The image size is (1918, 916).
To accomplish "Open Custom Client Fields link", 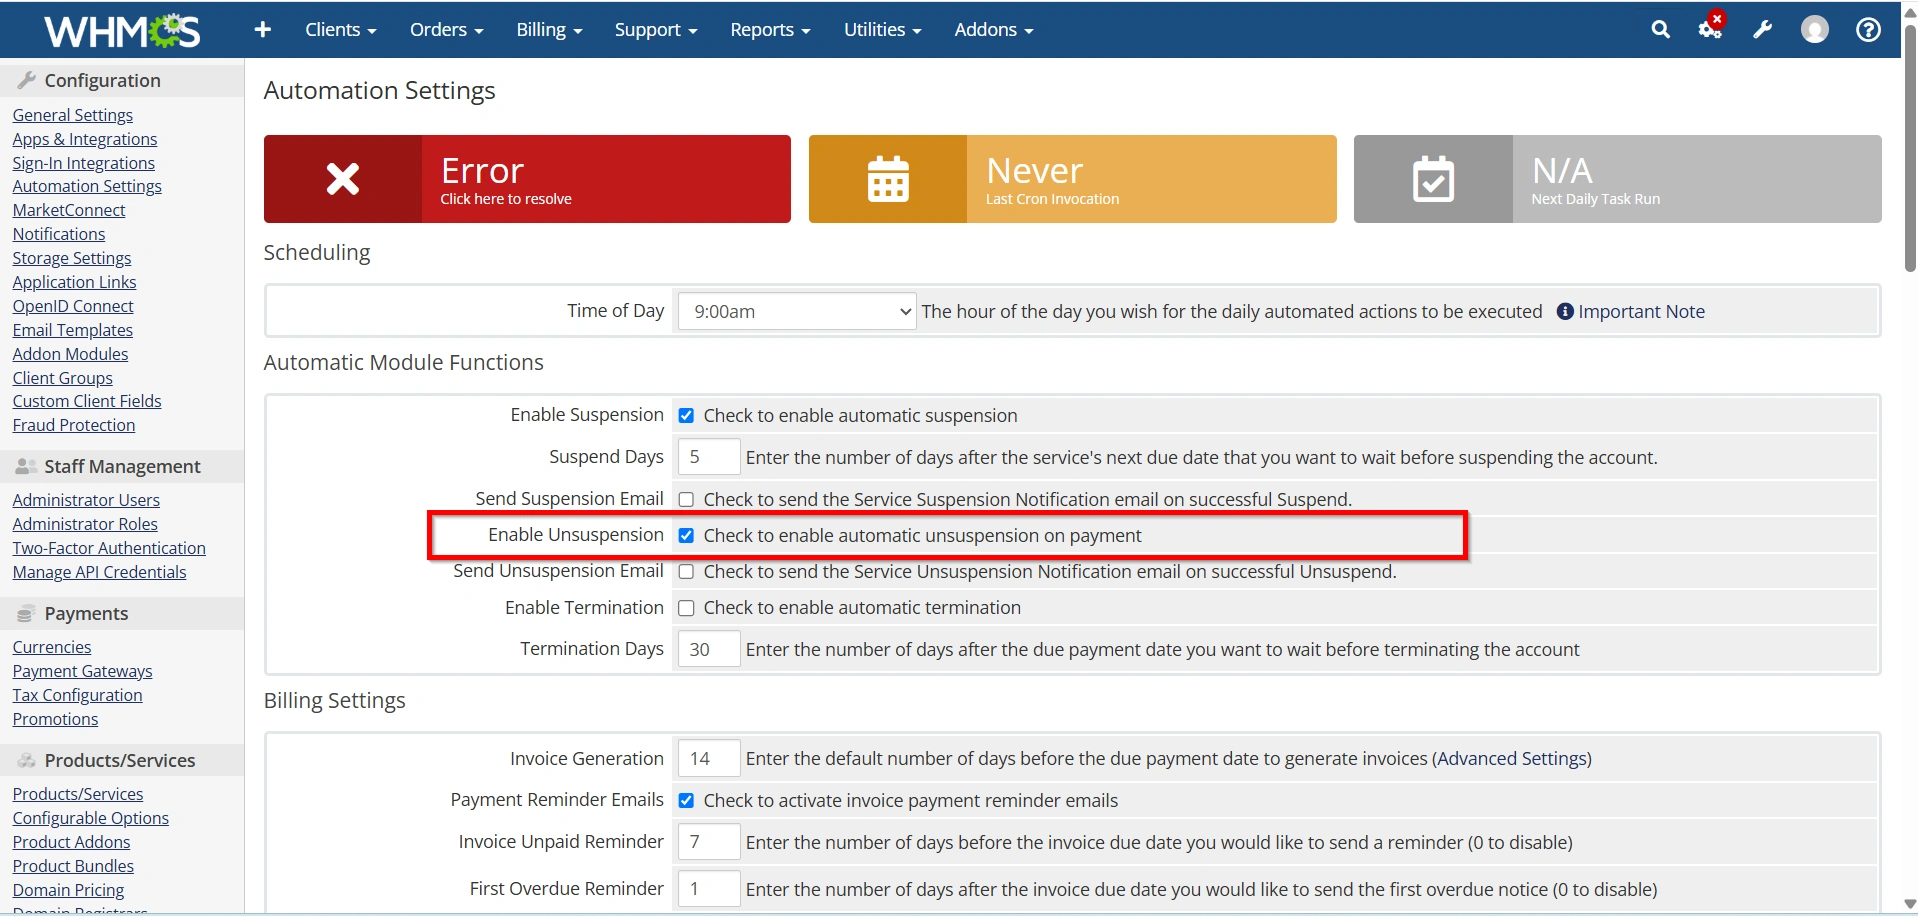I will click(86, 401).
